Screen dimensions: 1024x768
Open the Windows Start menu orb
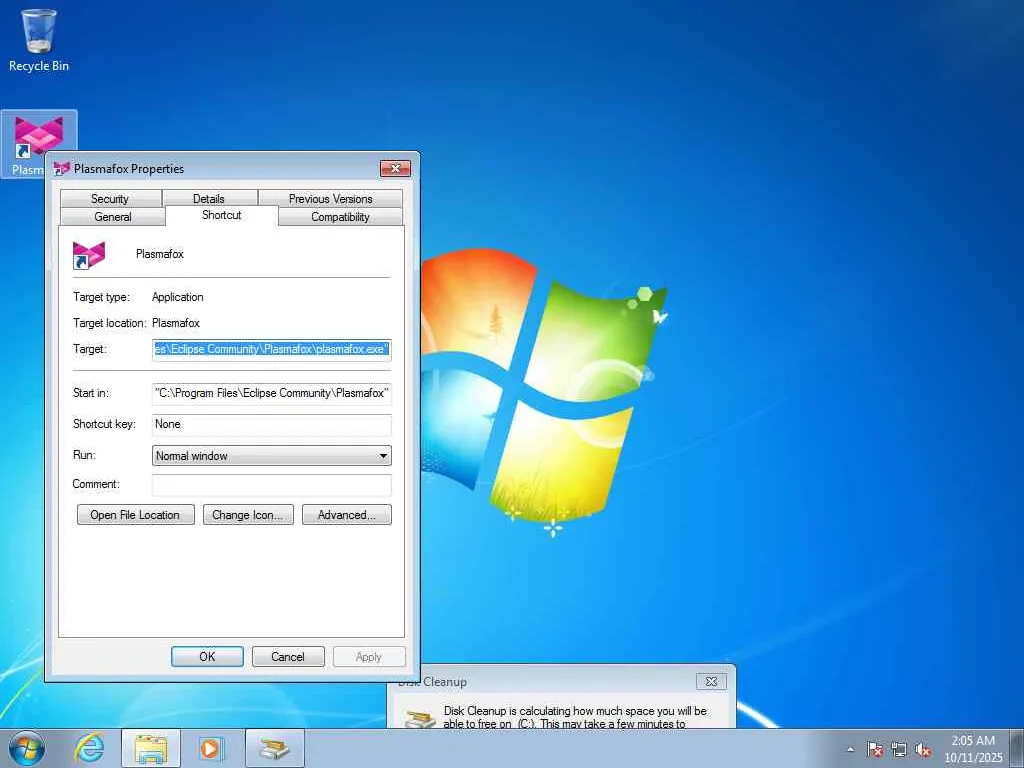tap(27, 748)
